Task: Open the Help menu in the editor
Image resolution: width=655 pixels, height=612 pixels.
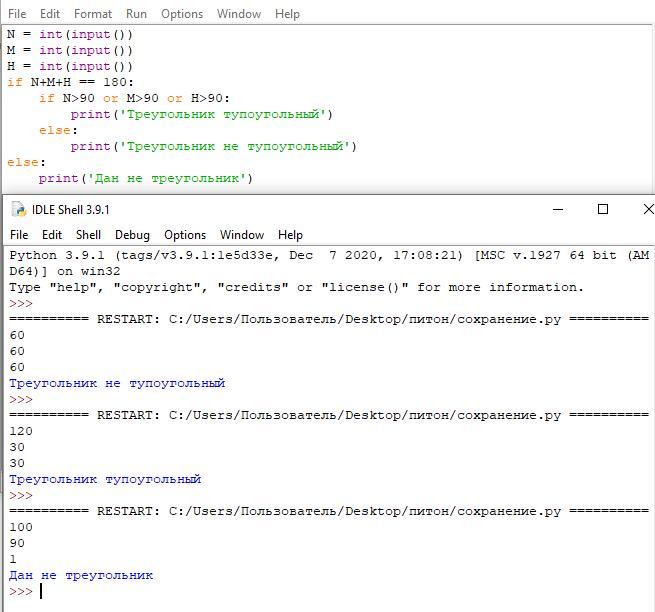Action: [x=287, y=14]
